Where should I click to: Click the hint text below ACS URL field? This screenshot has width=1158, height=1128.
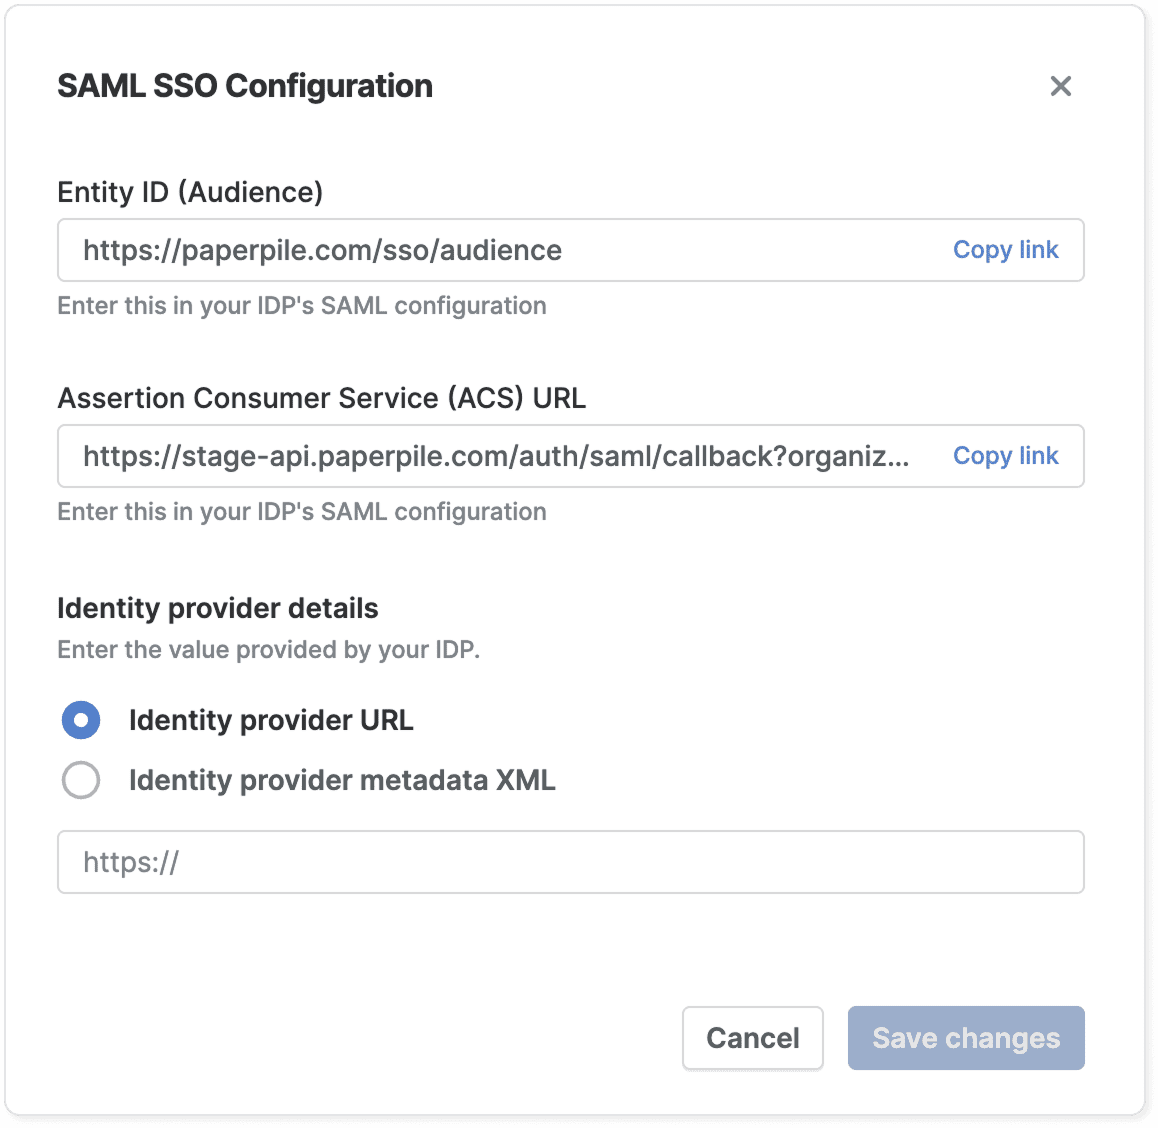point(301,512)
